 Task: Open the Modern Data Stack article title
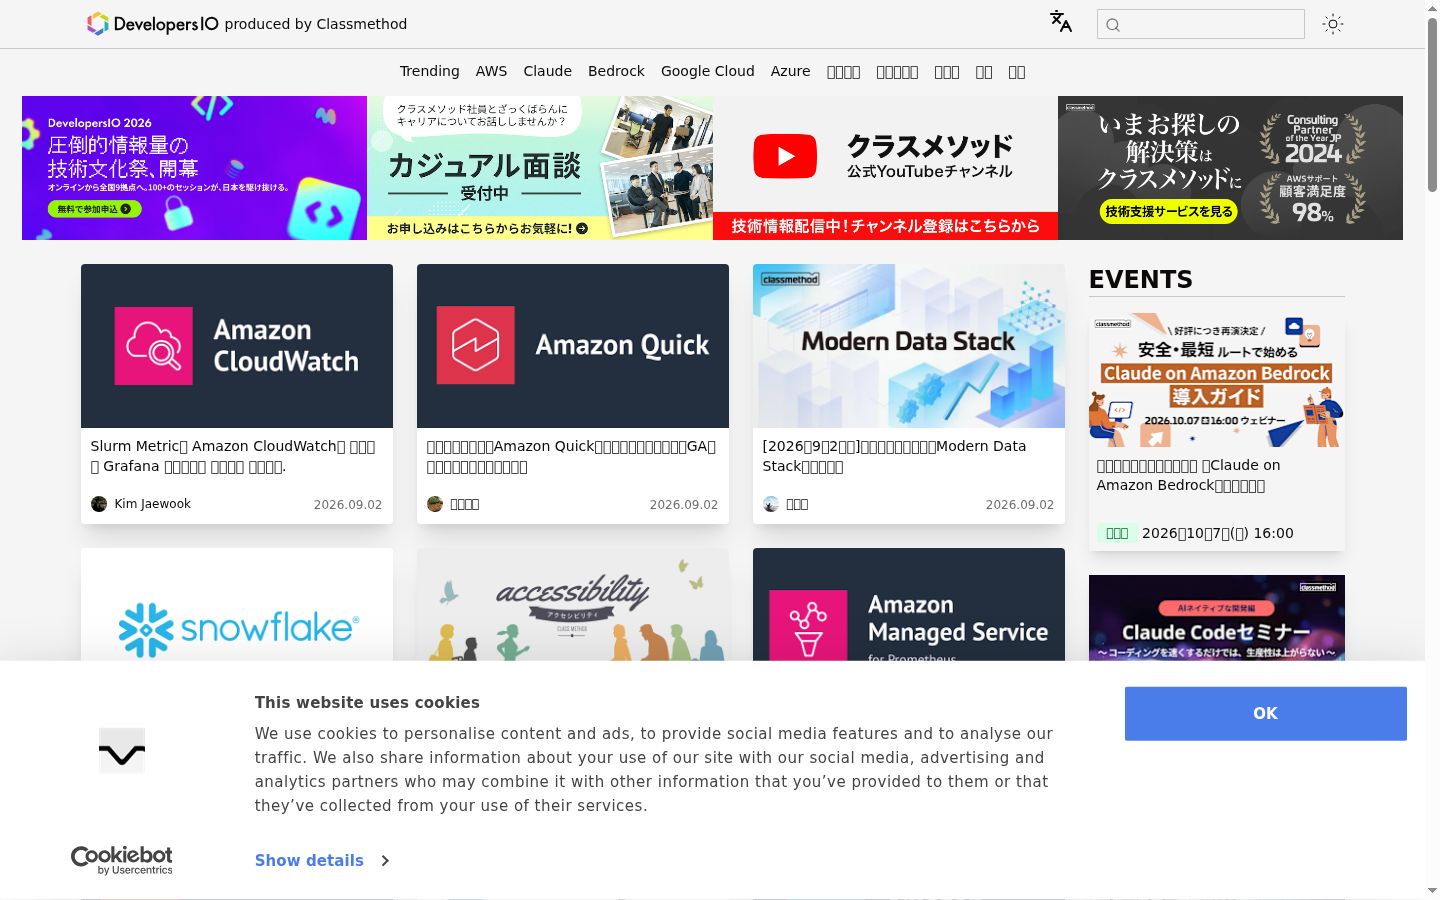click(x=894, y=456)
